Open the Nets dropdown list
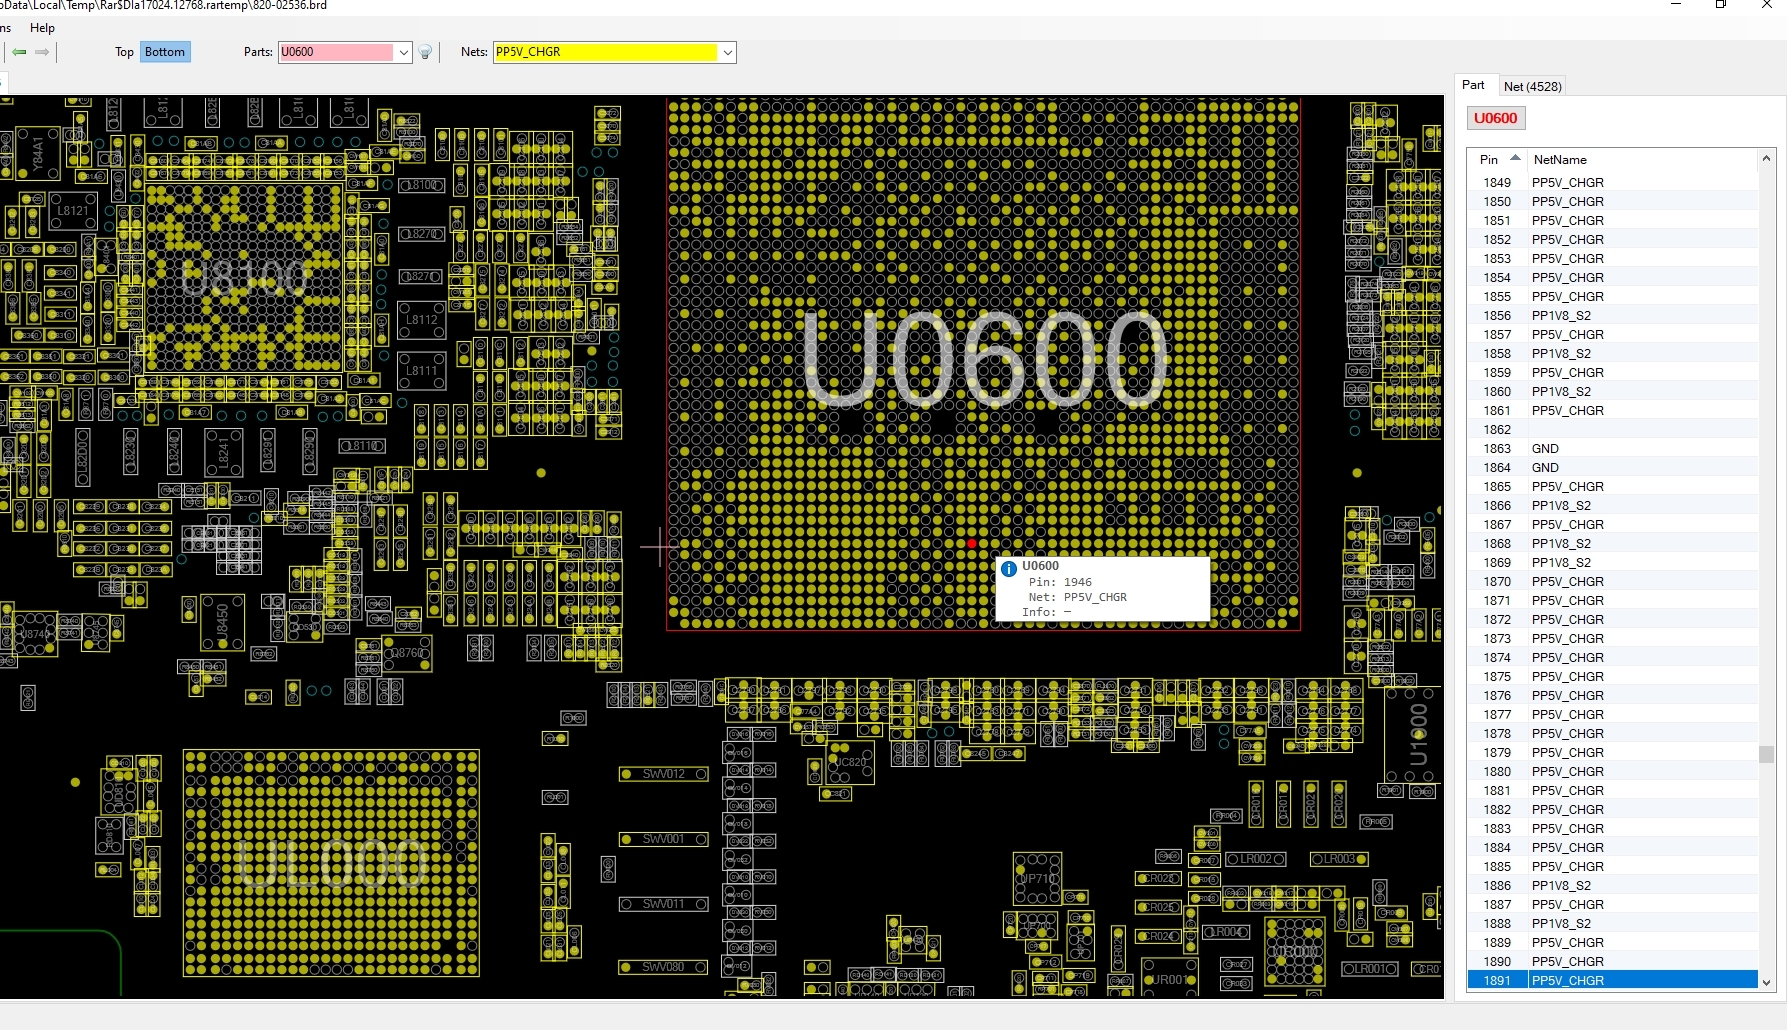Viewport: 1787px width, 1030px height. (728, 52)
